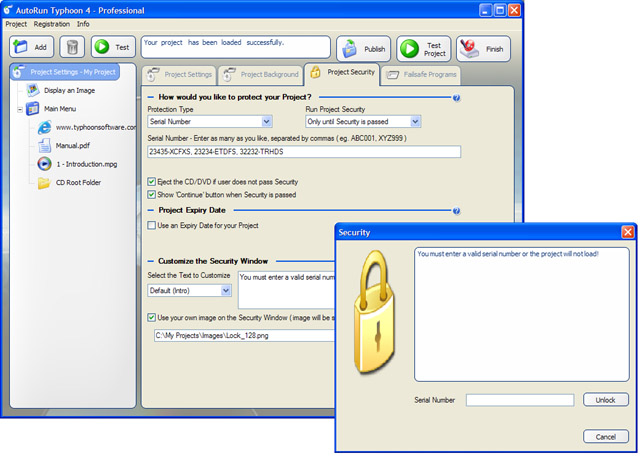Collapse the Main Menu tree node

pos(20,109)
